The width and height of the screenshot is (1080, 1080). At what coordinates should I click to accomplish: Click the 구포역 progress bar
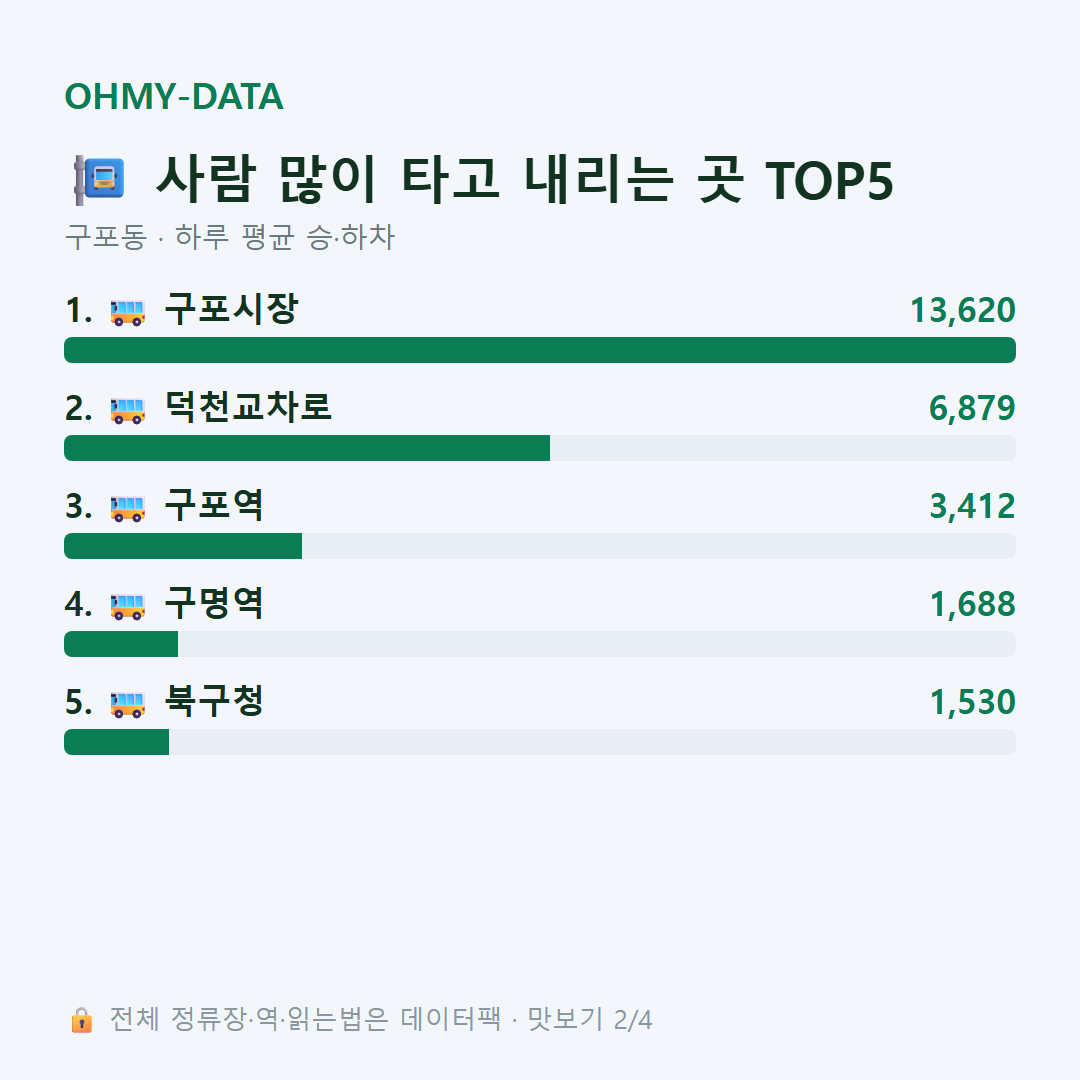(540, 546)
